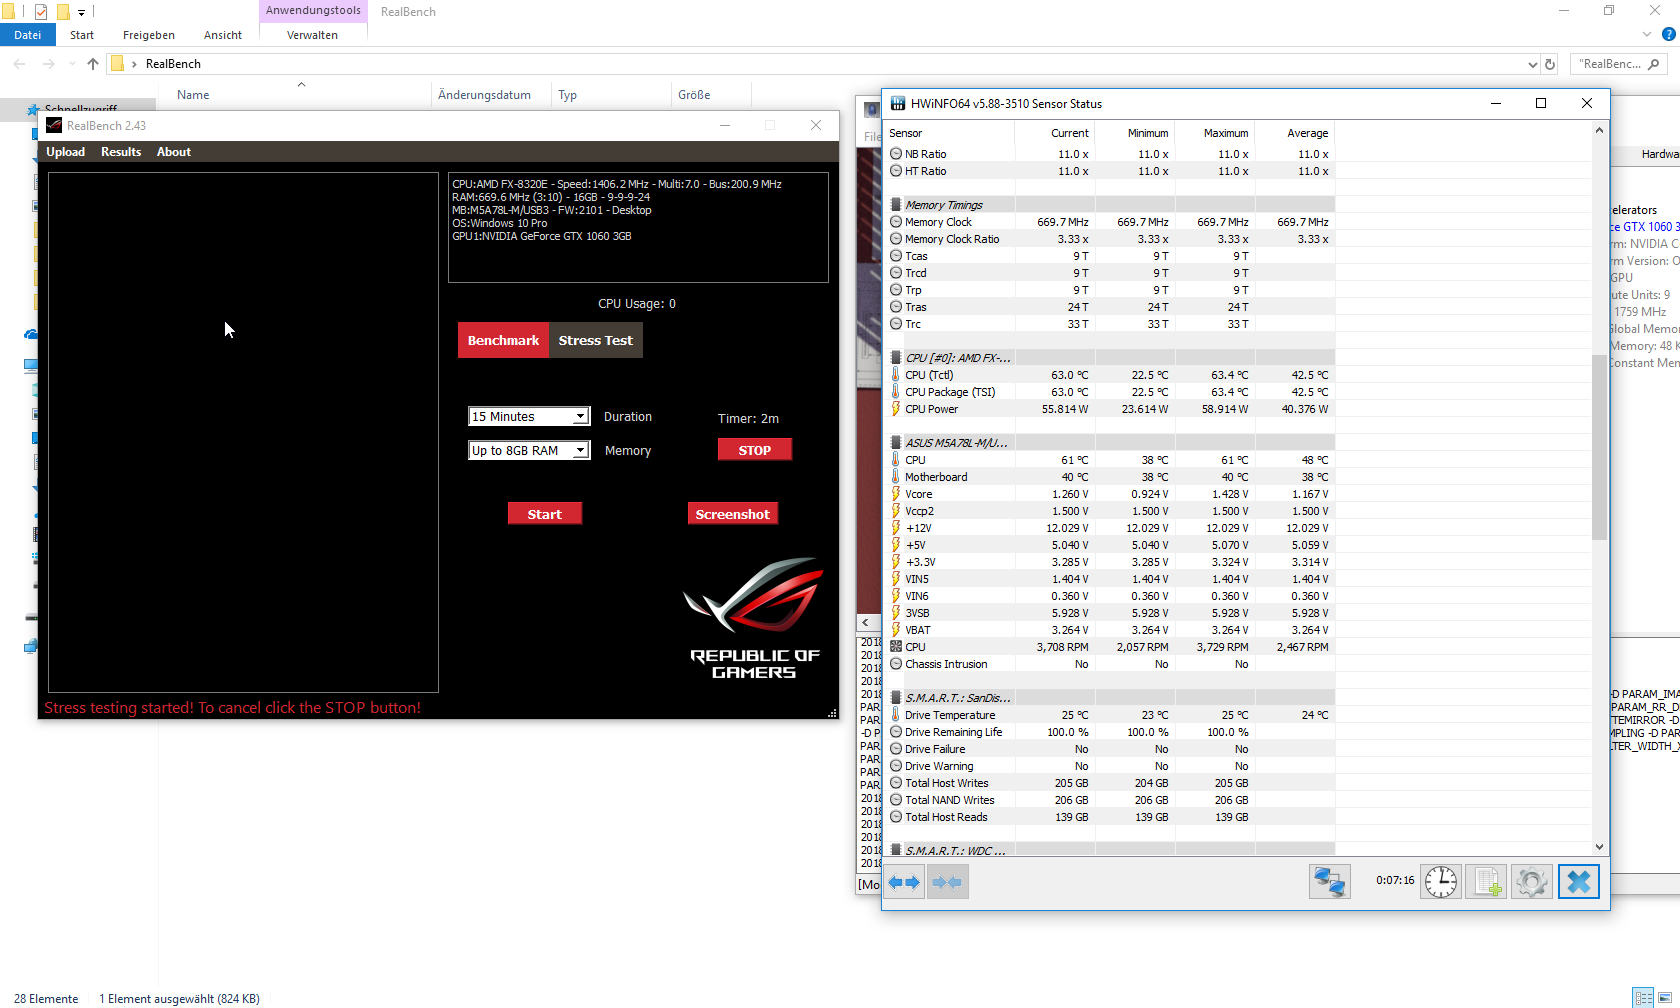This screenshot has width=1680, height=1008.
Task: Start HWiNFO sensor logging file icon
Action: coord(1486,882)
